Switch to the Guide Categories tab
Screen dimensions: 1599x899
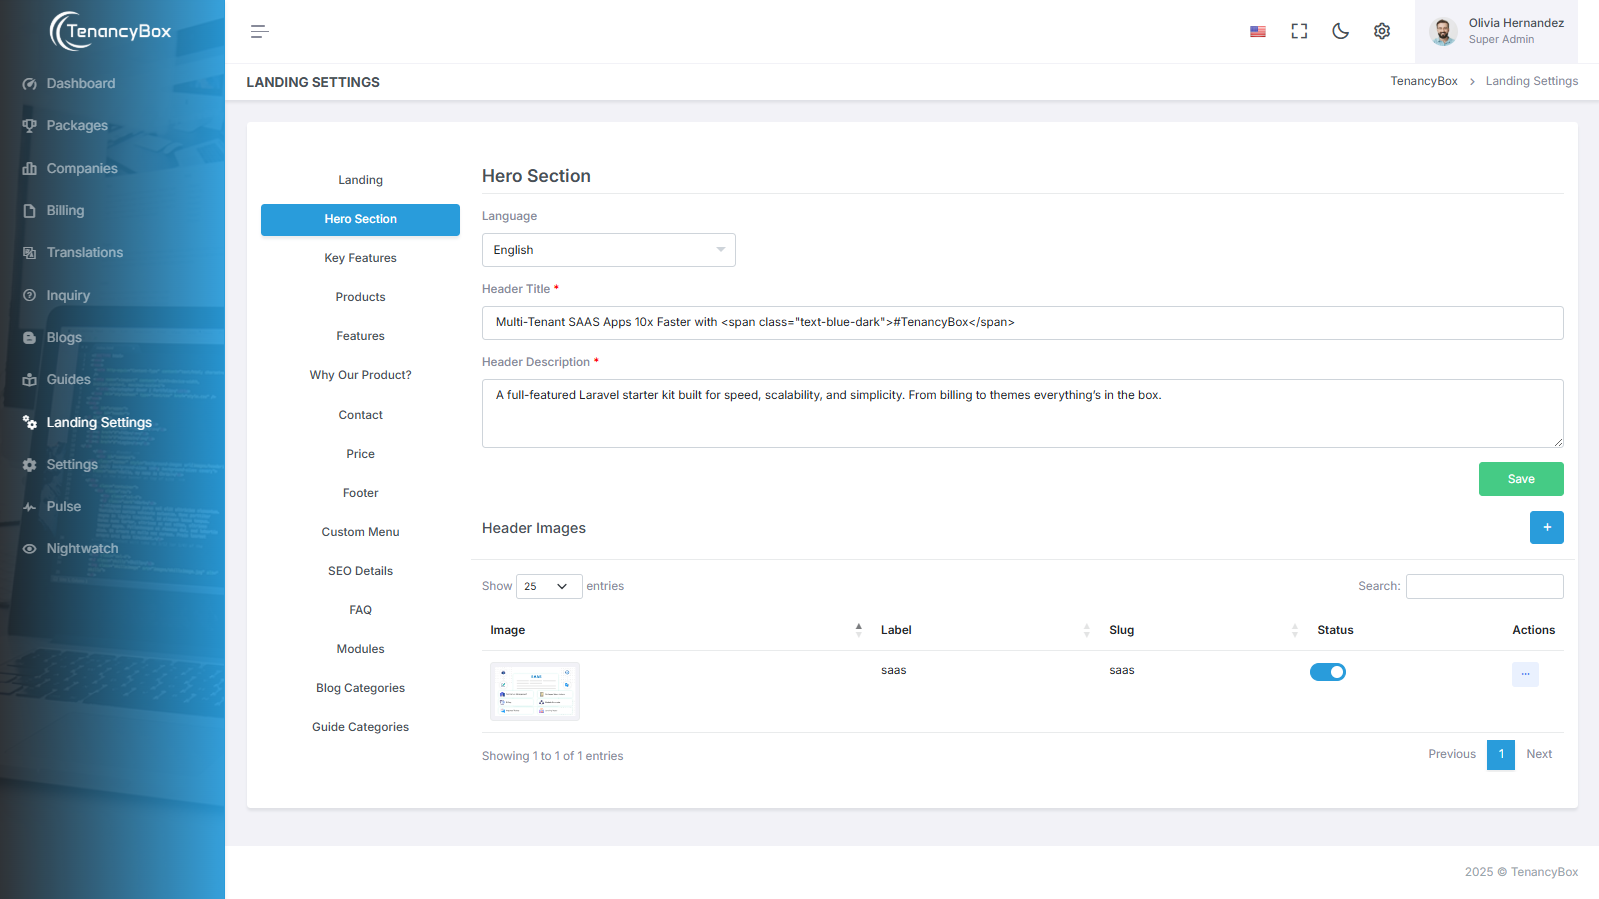click(x=360, y=728)
